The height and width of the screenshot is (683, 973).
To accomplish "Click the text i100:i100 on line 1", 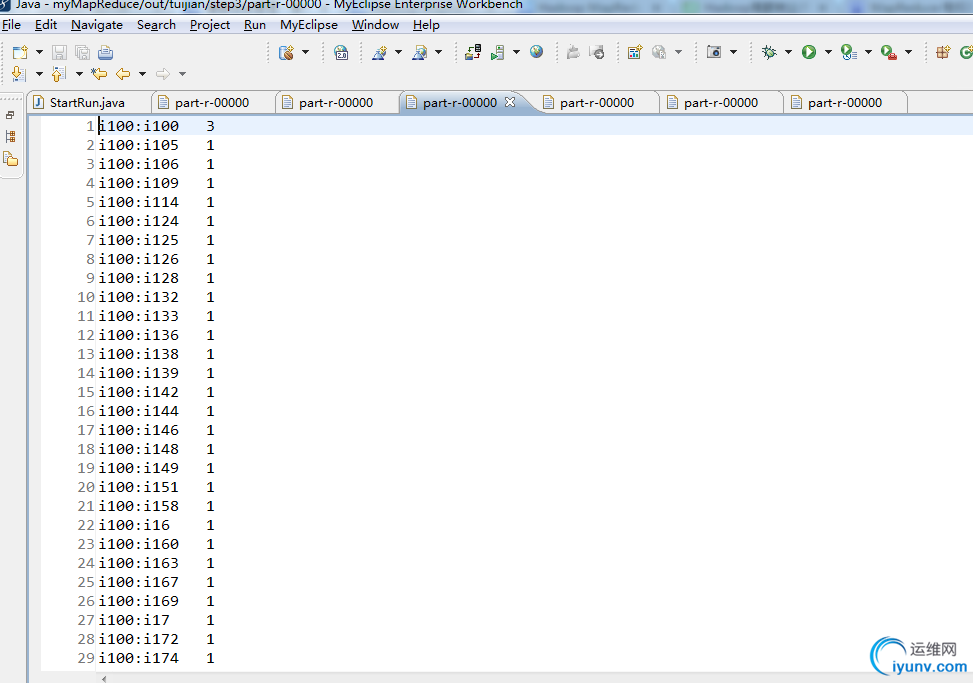I will click(x=138, y=126).
